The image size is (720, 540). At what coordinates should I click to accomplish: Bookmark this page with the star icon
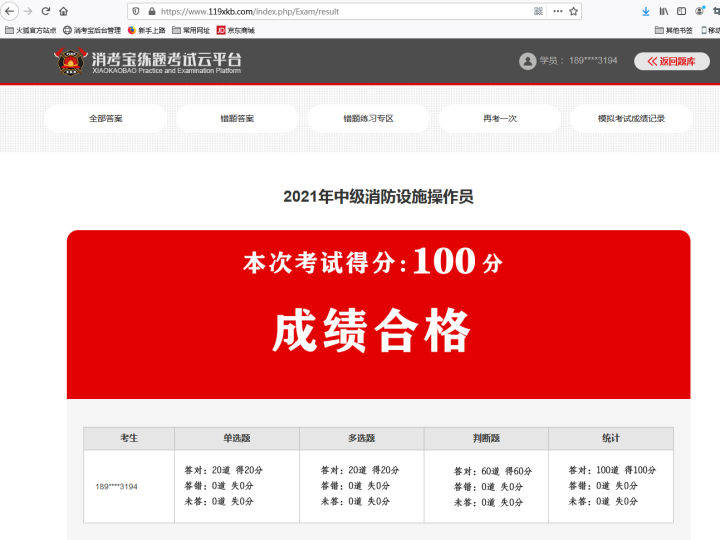(x=574, y=11)
